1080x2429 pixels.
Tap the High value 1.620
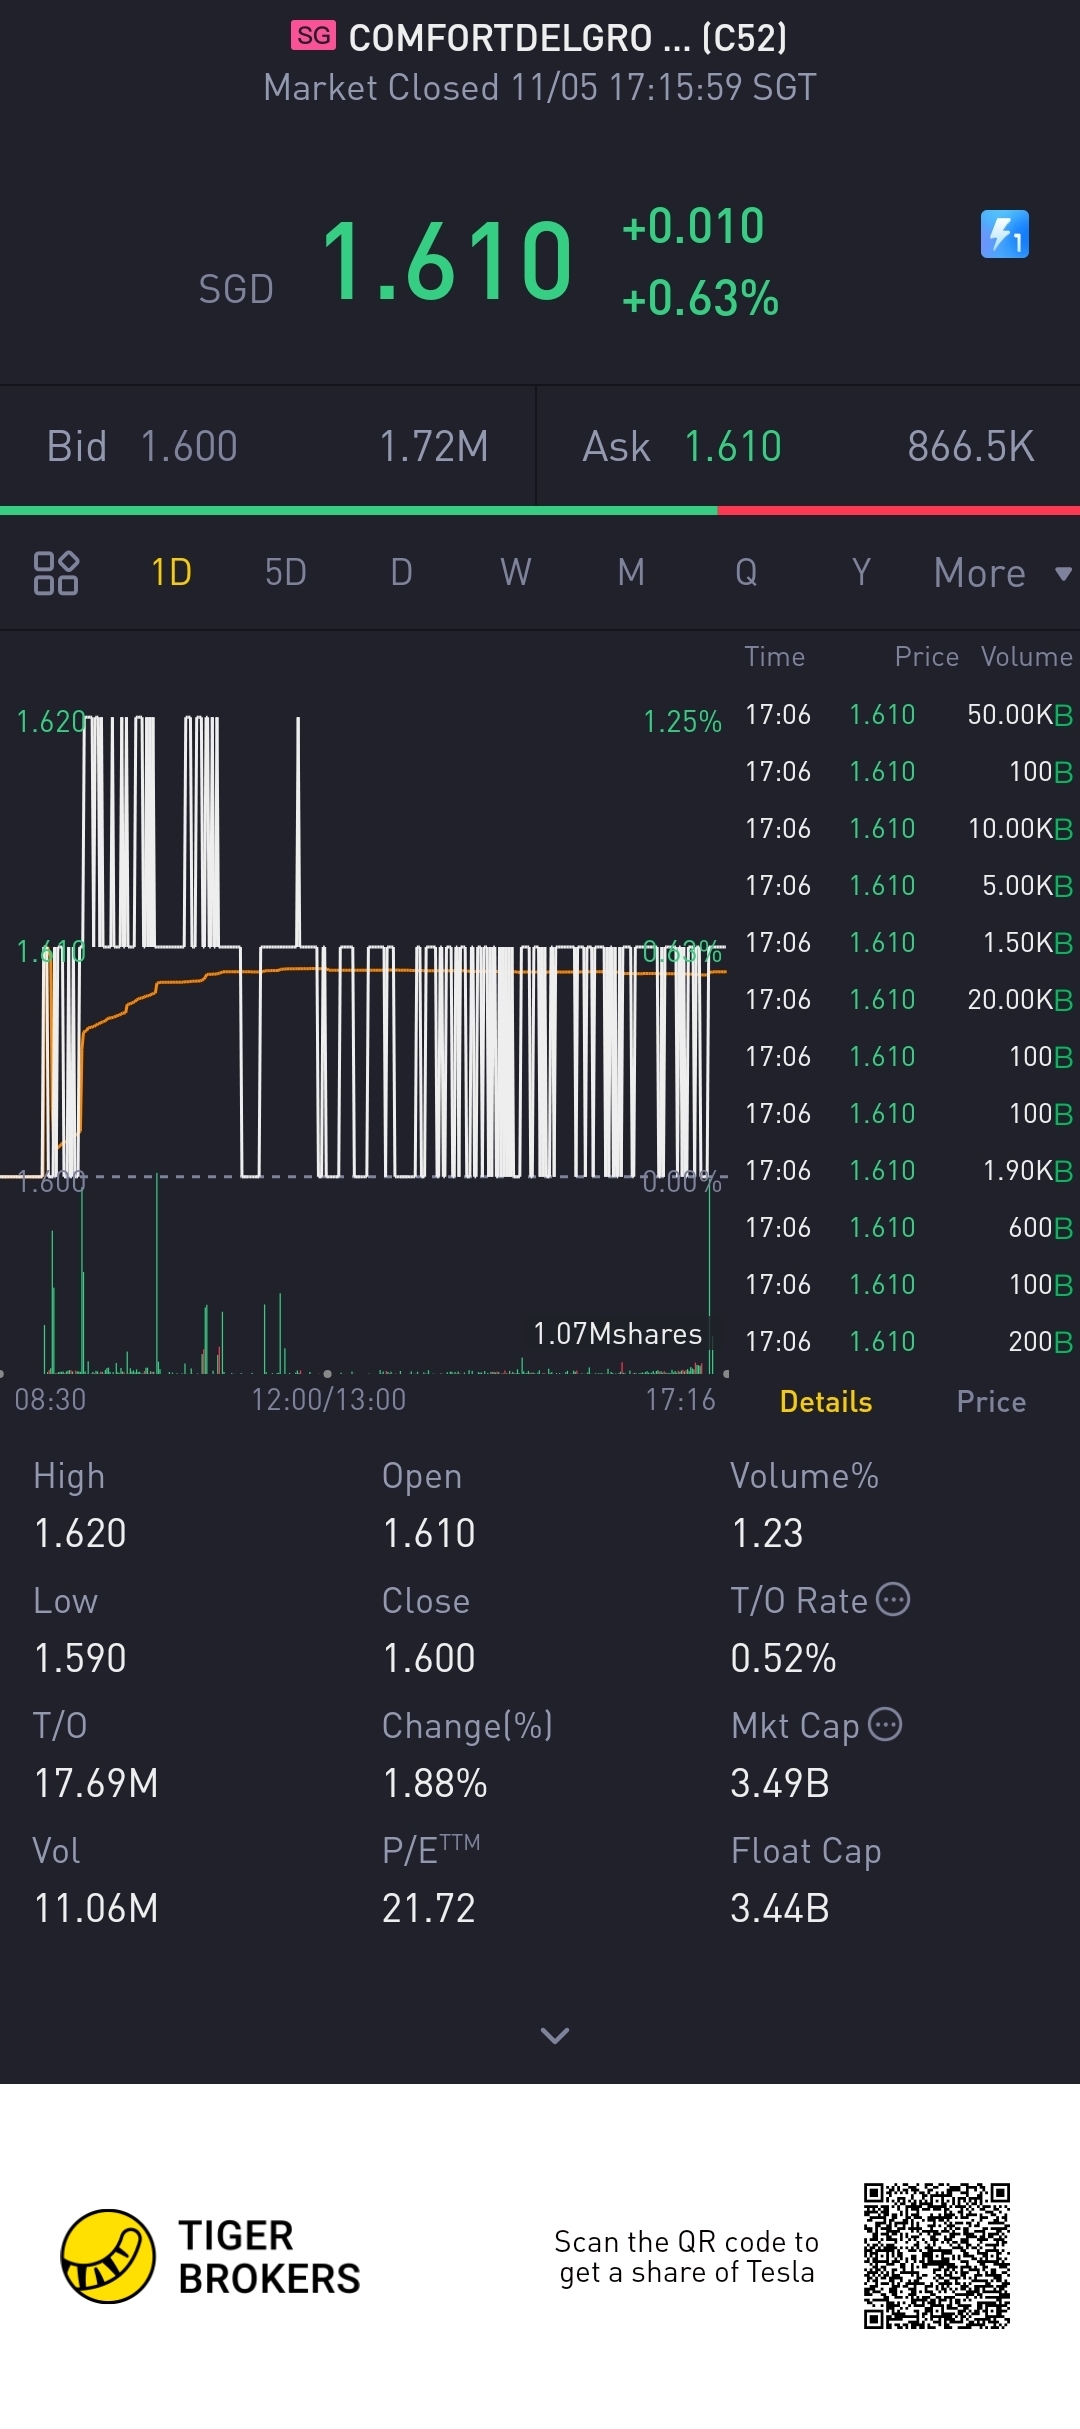point(80,1534)
